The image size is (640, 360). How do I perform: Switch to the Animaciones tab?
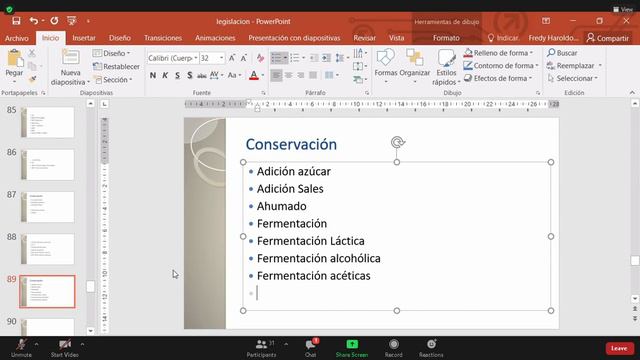215,38
